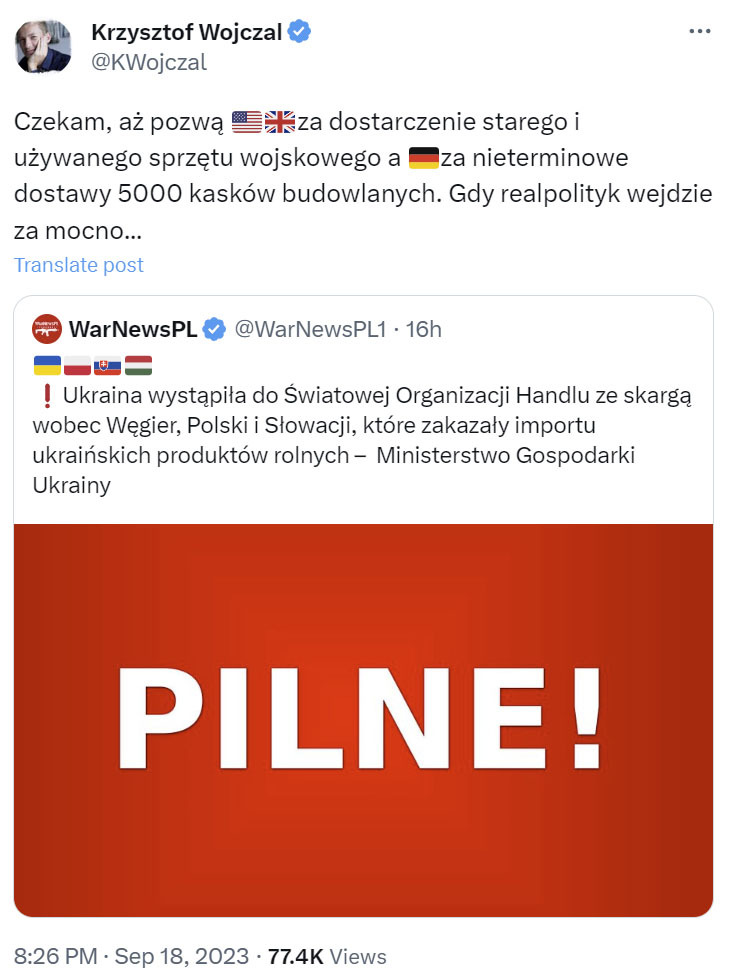736x979 pixels.
Task: Click the United States flag emoji
Action: click(x=246, y=122)
